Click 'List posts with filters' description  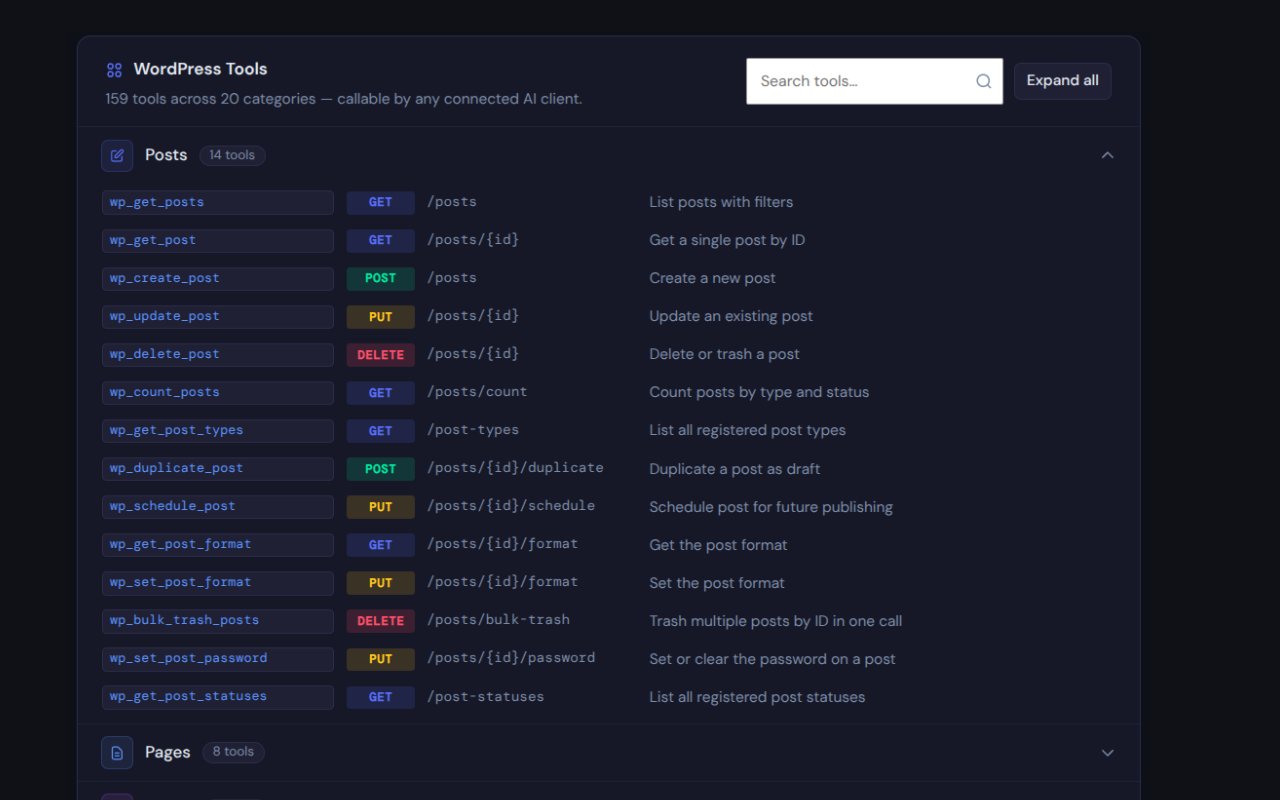point(721,202)
